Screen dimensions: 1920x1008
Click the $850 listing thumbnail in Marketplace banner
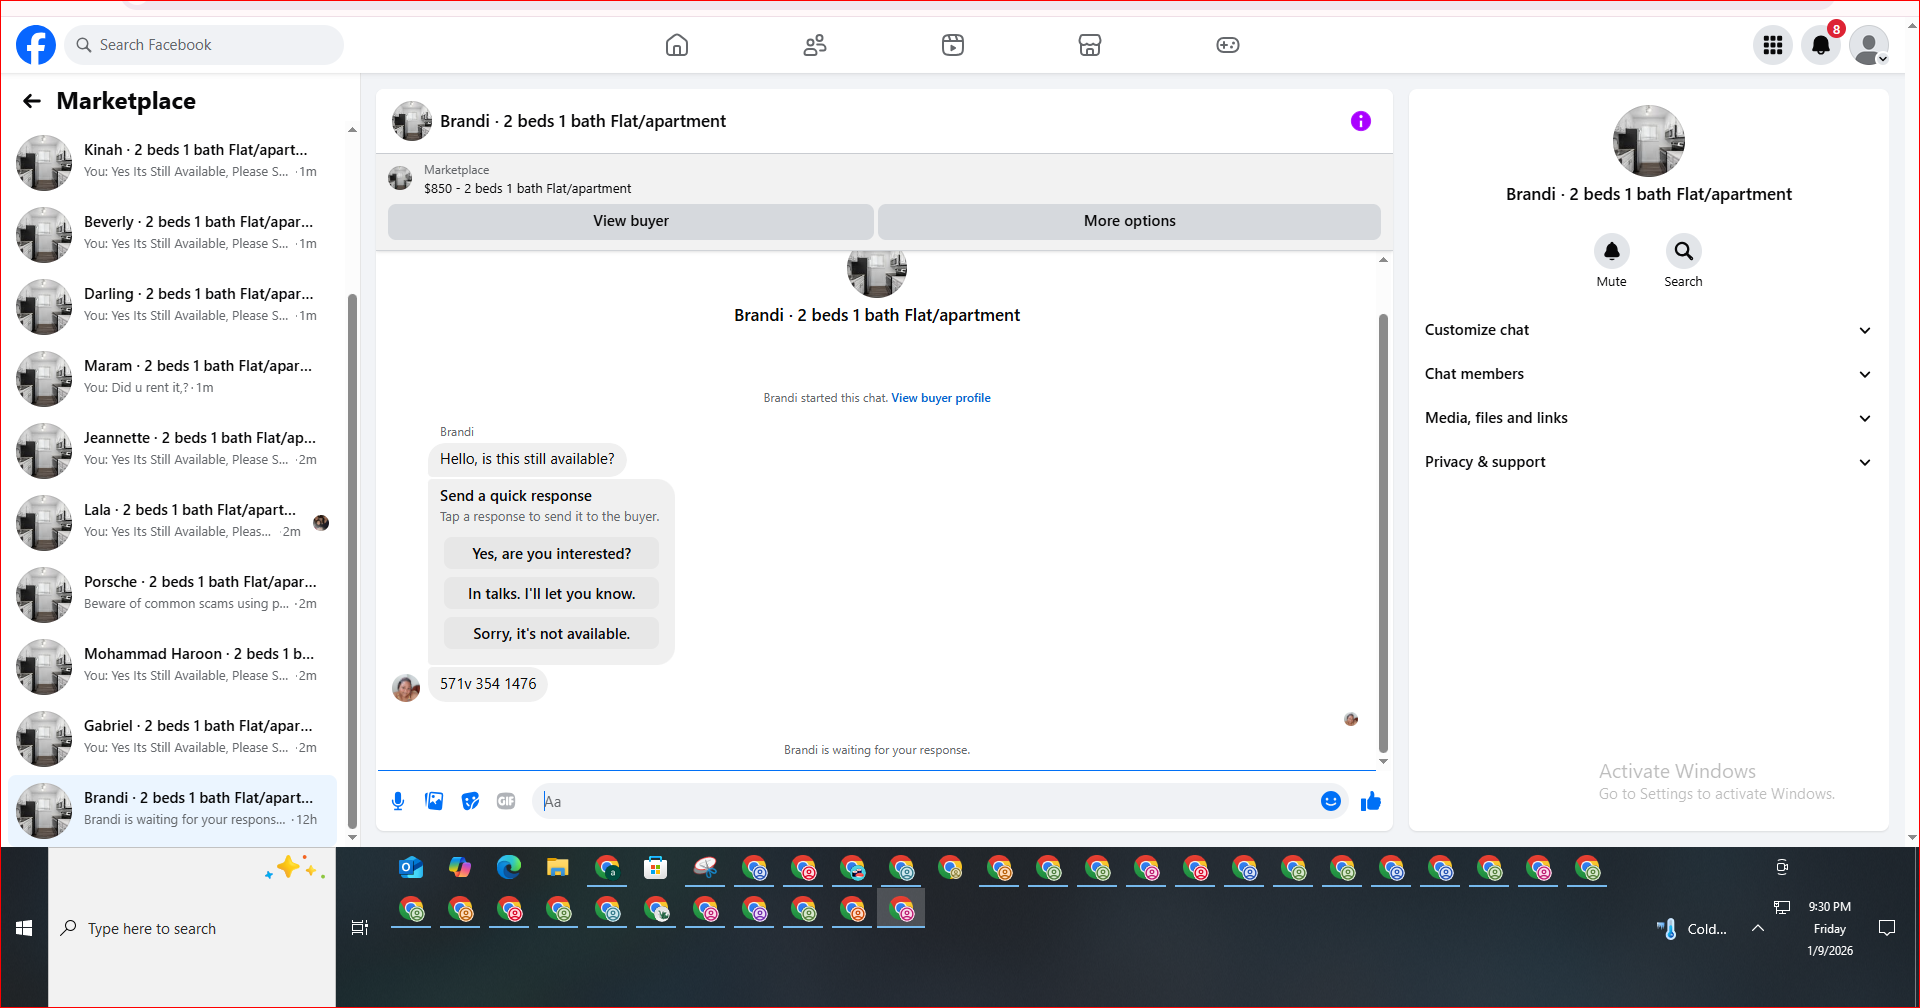[x=400, y=179]
